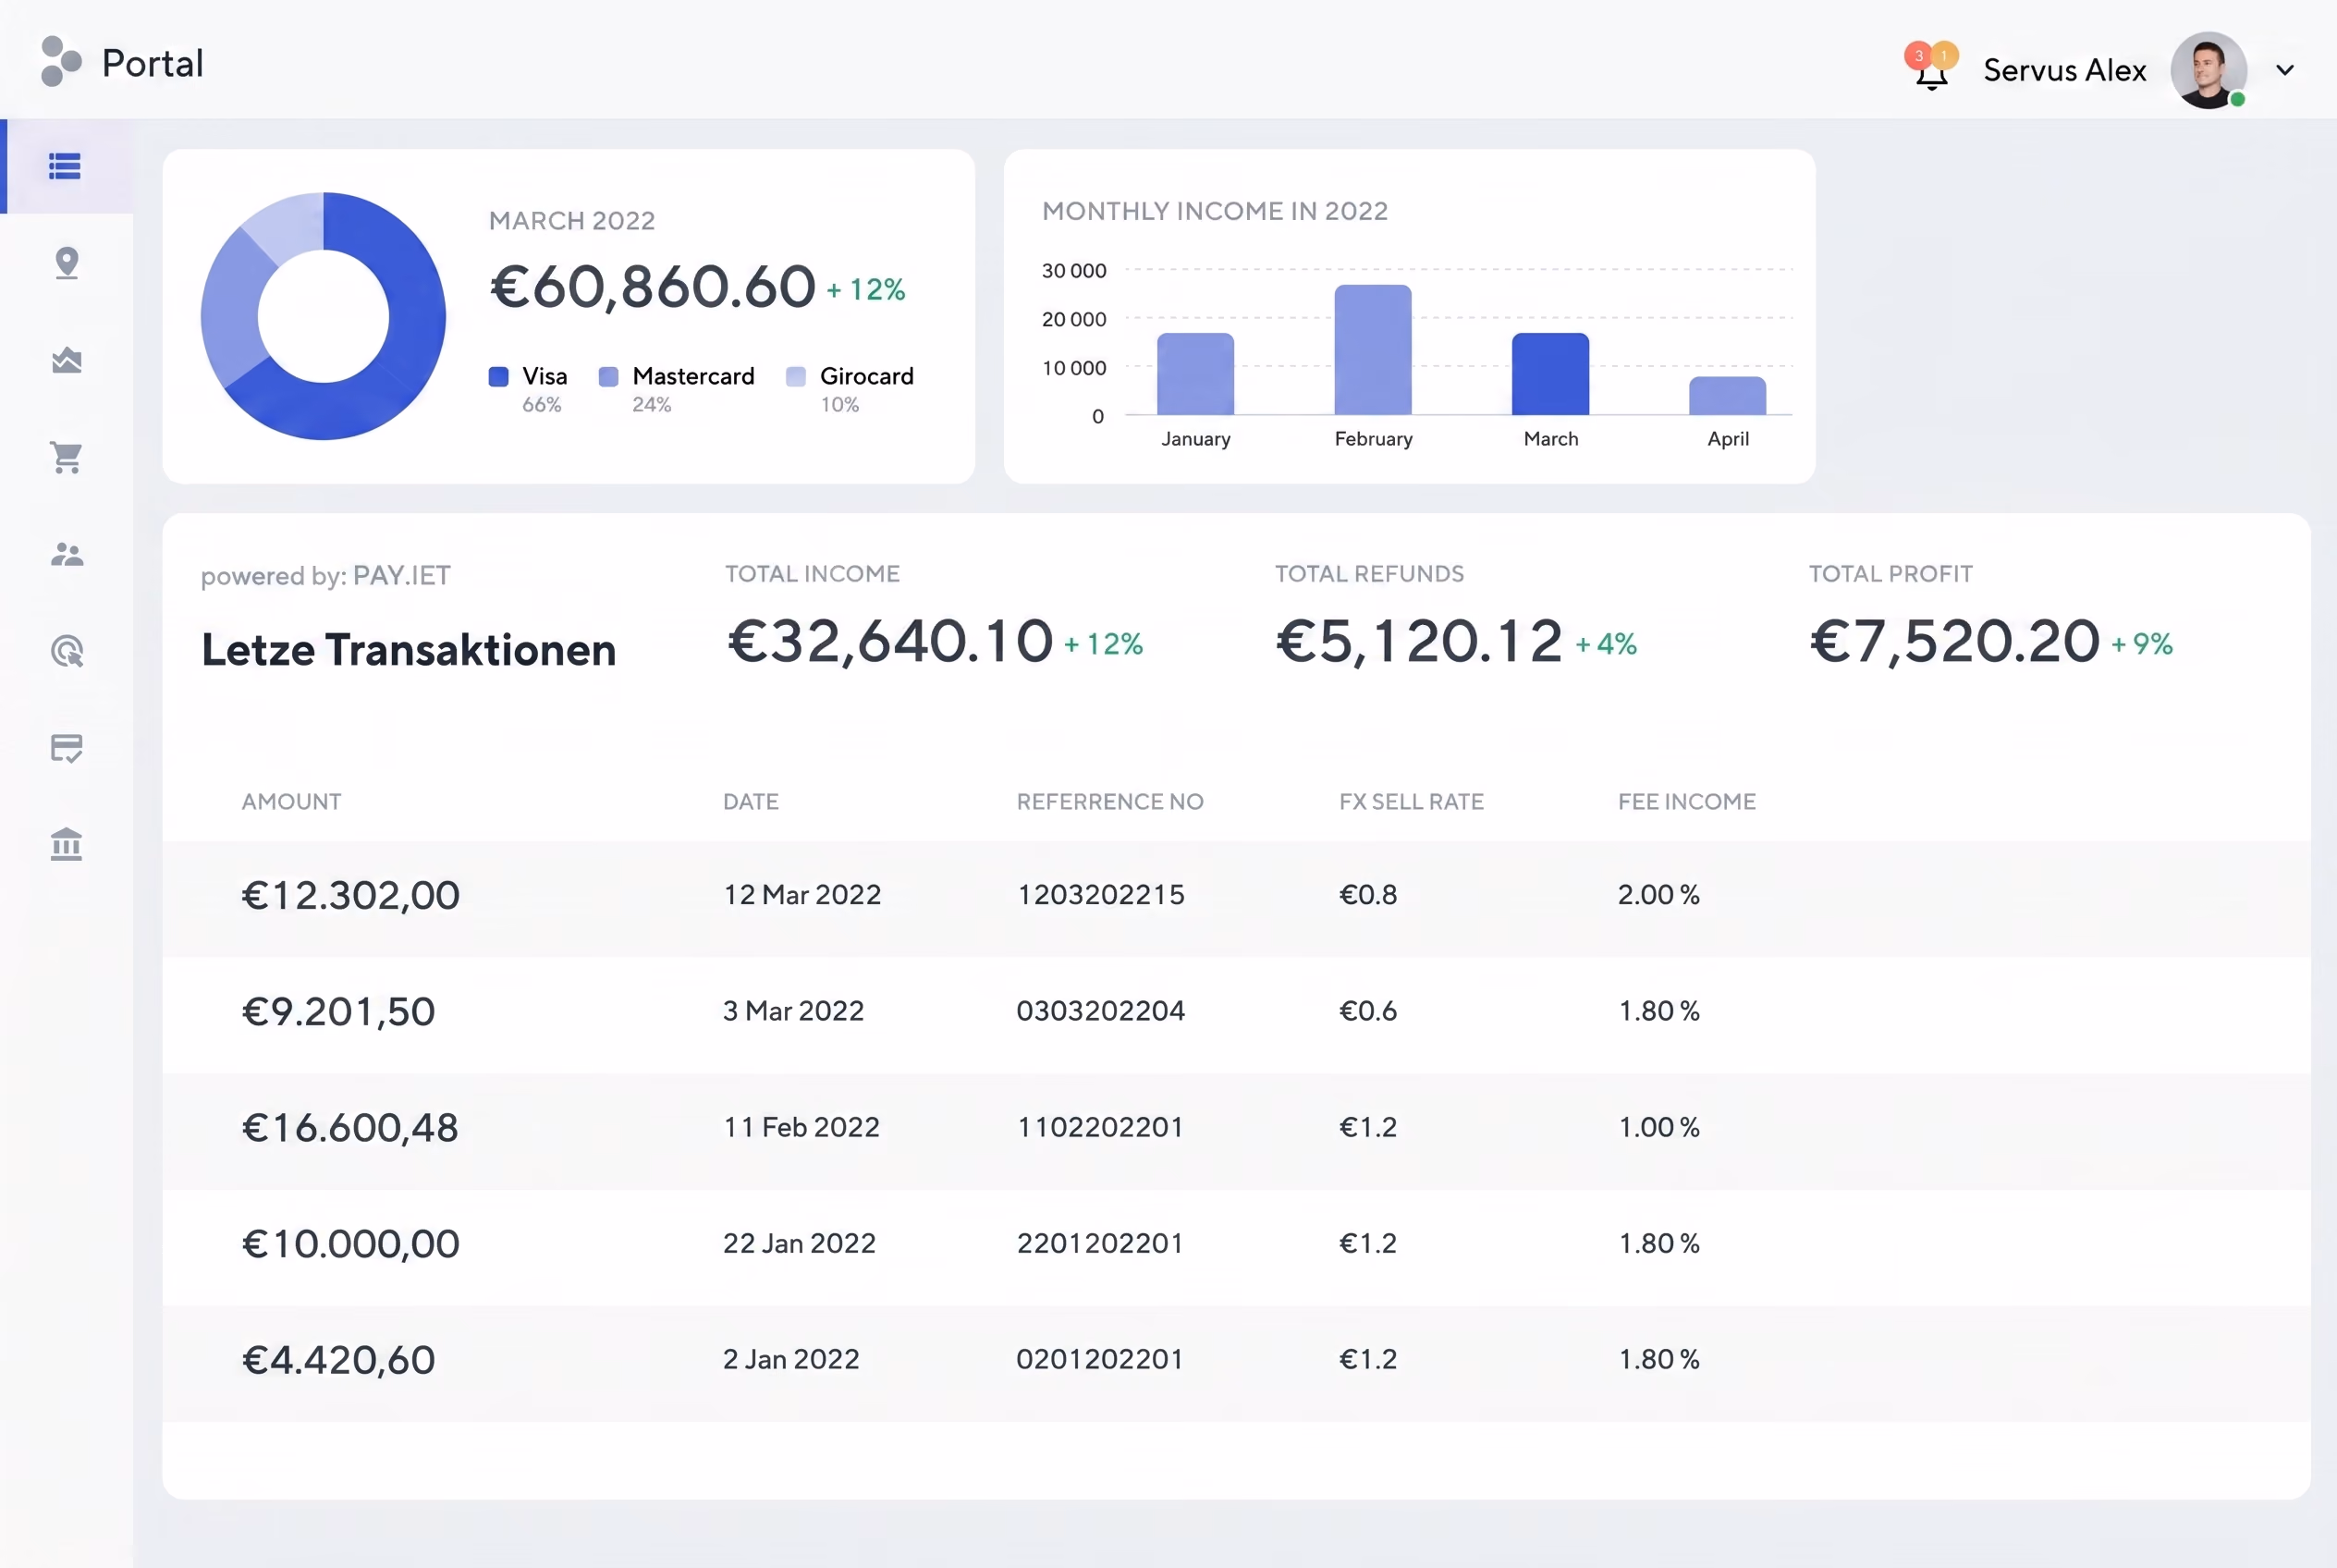Click the date 11 Feb 2022

pos(801,1126)
